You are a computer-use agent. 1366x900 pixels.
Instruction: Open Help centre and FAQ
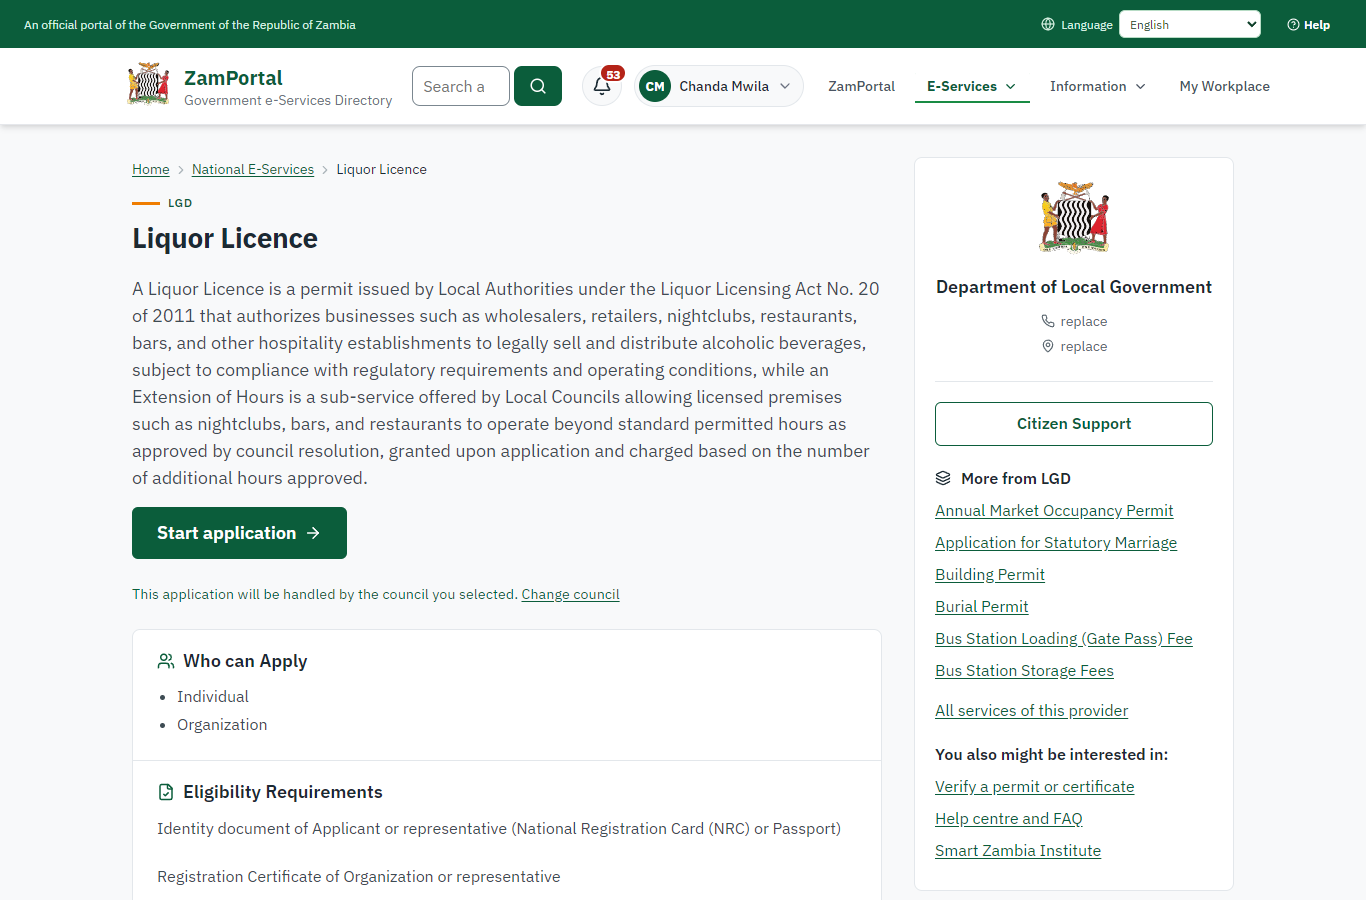pos(1009,818)
